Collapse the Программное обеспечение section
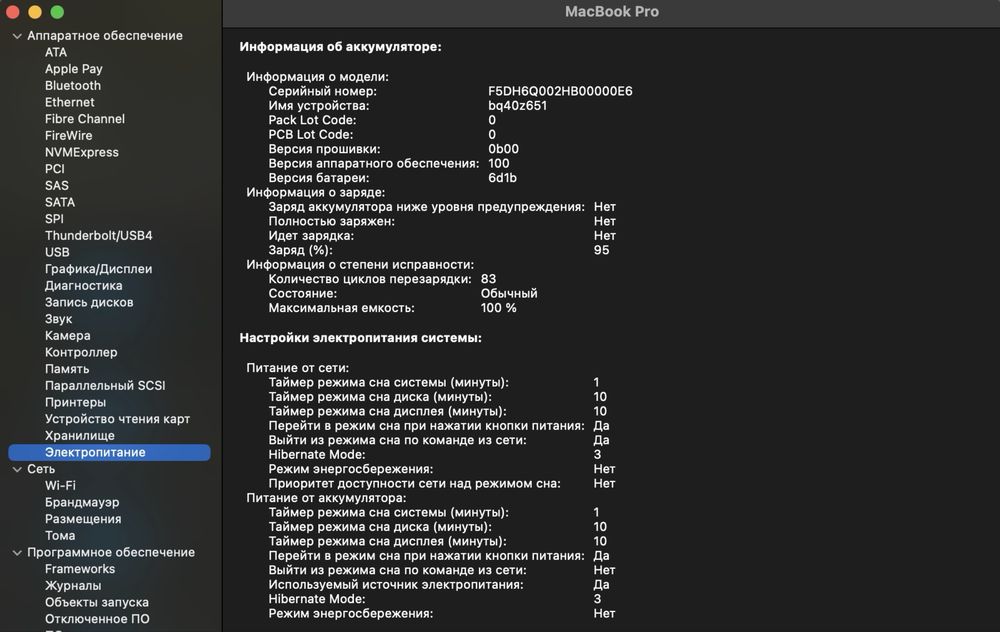Screen dimensions: 1000x632 (x=17, y=553)
